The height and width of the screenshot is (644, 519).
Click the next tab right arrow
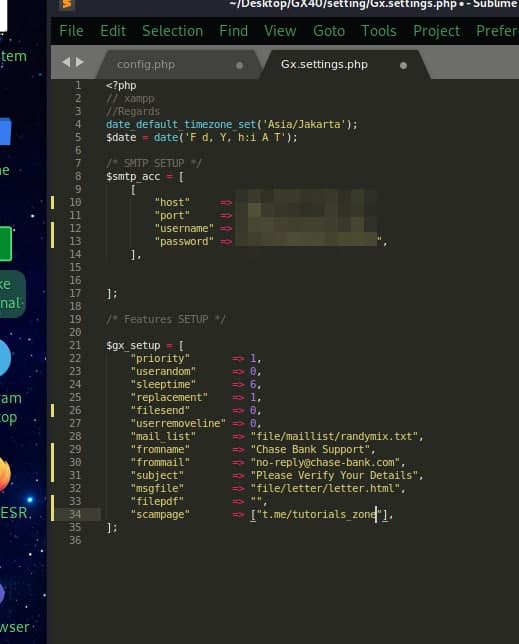80,62
